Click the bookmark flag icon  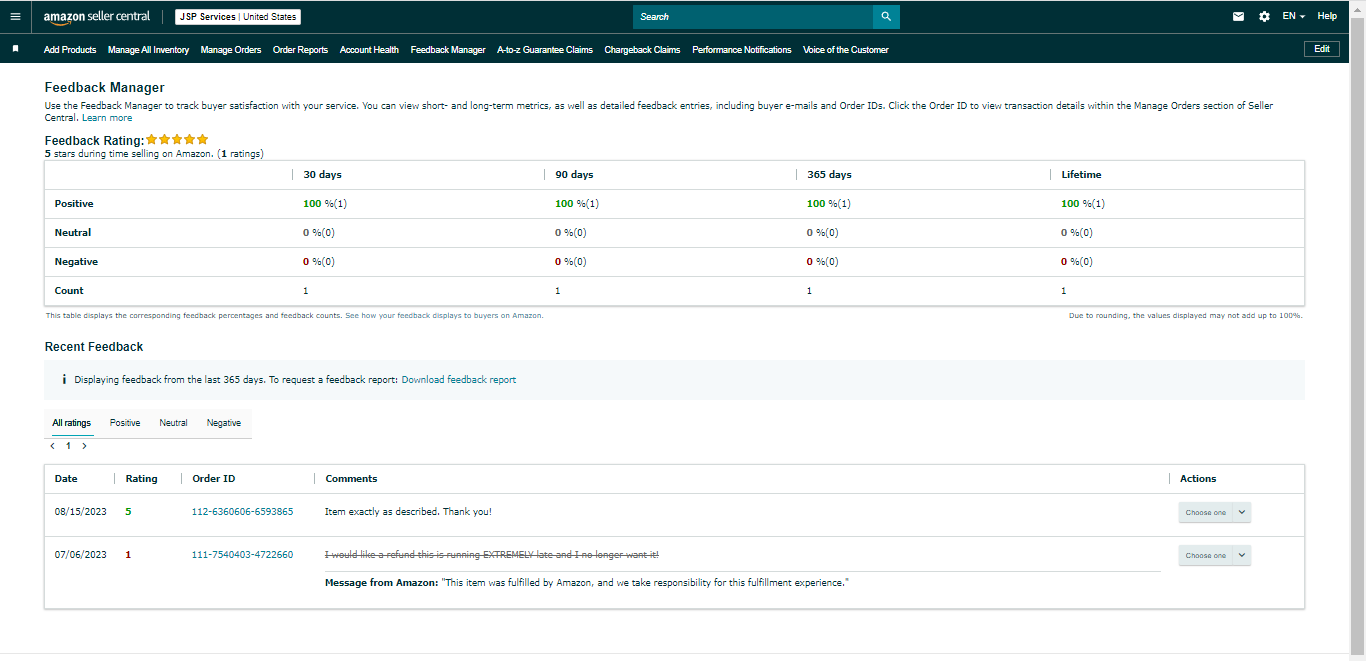point(15,49)
